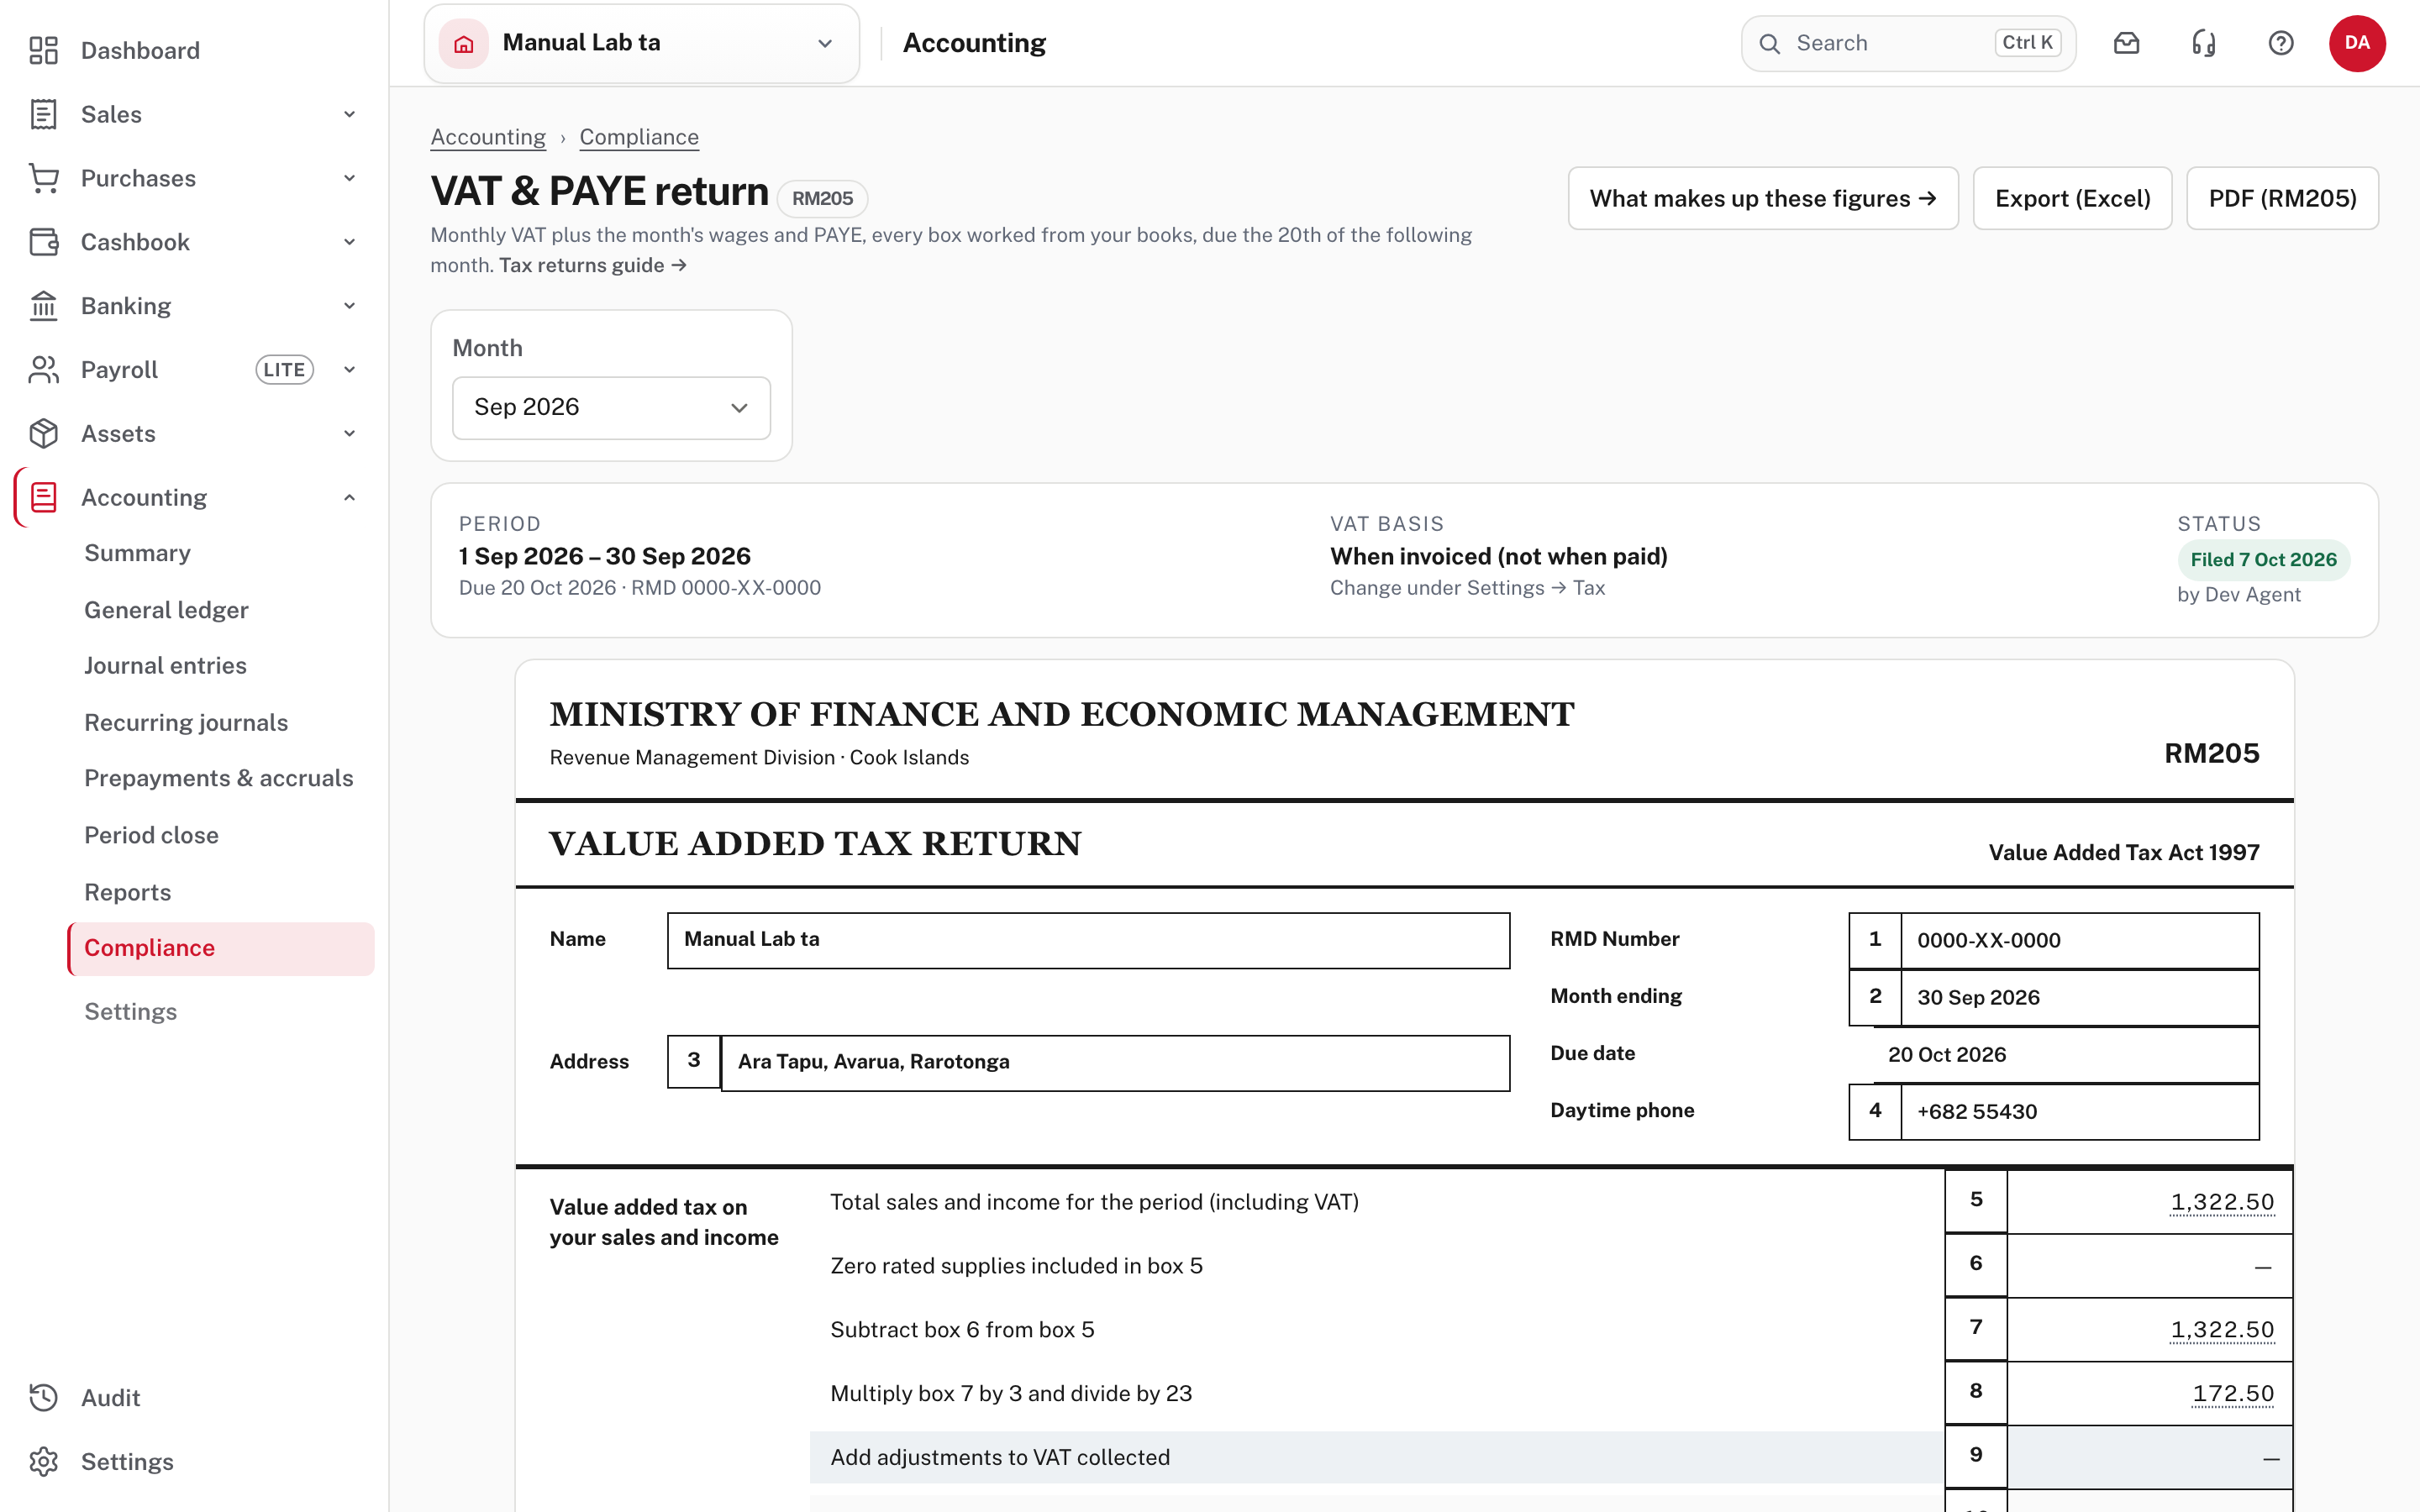Click the Purchases cart icon
Screen dimensions: 2420x1512
[x=43, y=178]
